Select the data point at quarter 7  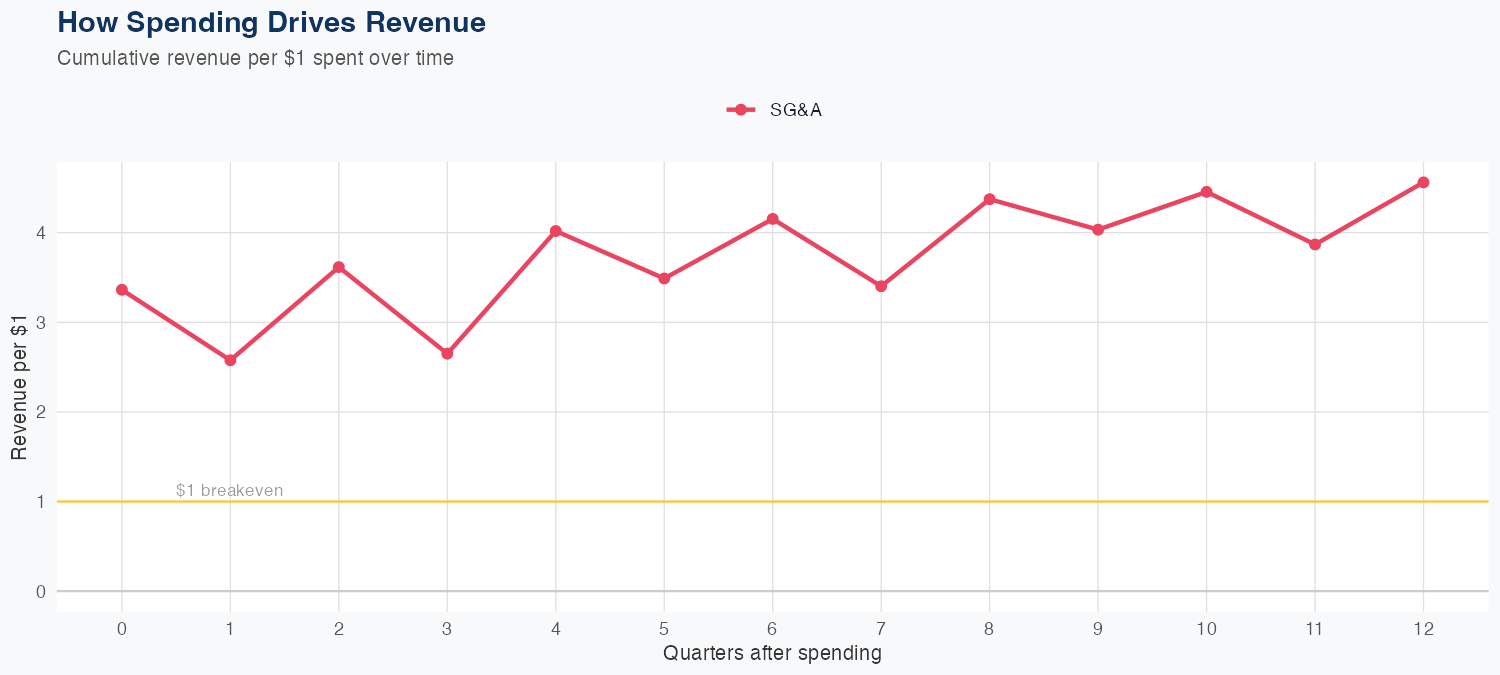click(x=881, y=286)
